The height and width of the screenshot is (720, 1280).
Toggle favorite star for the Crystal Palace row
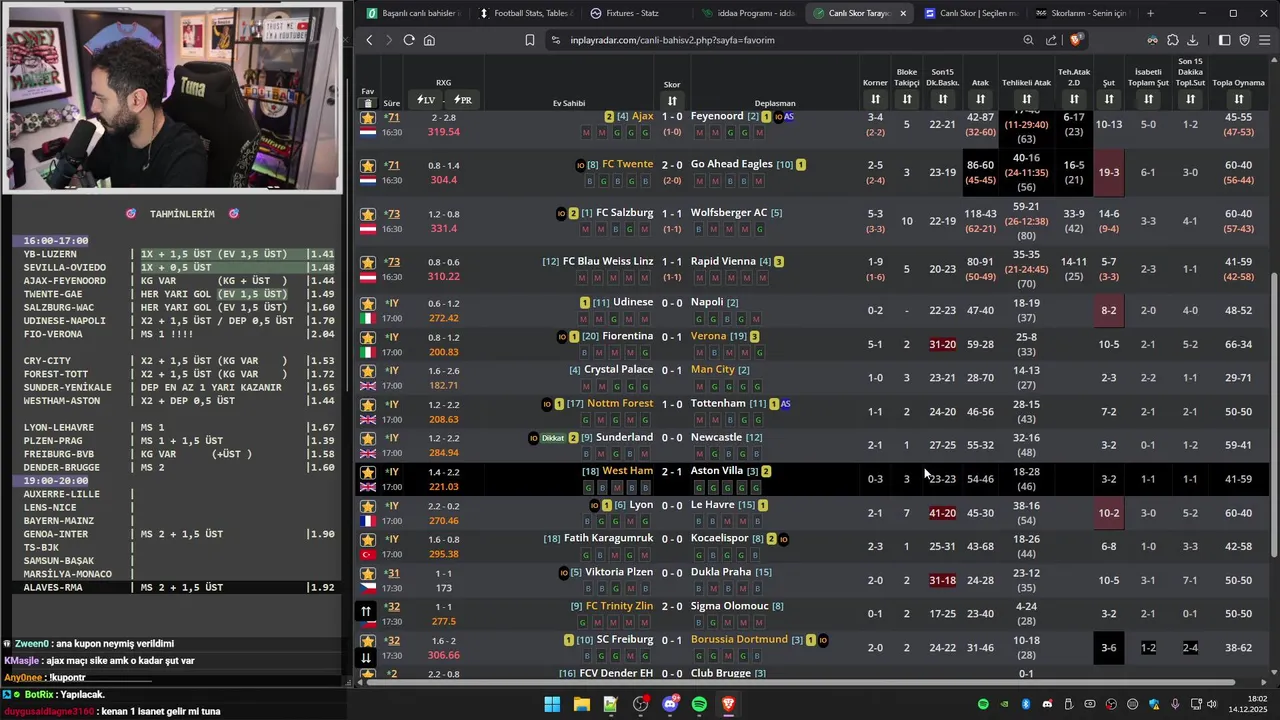click(368, 371)
